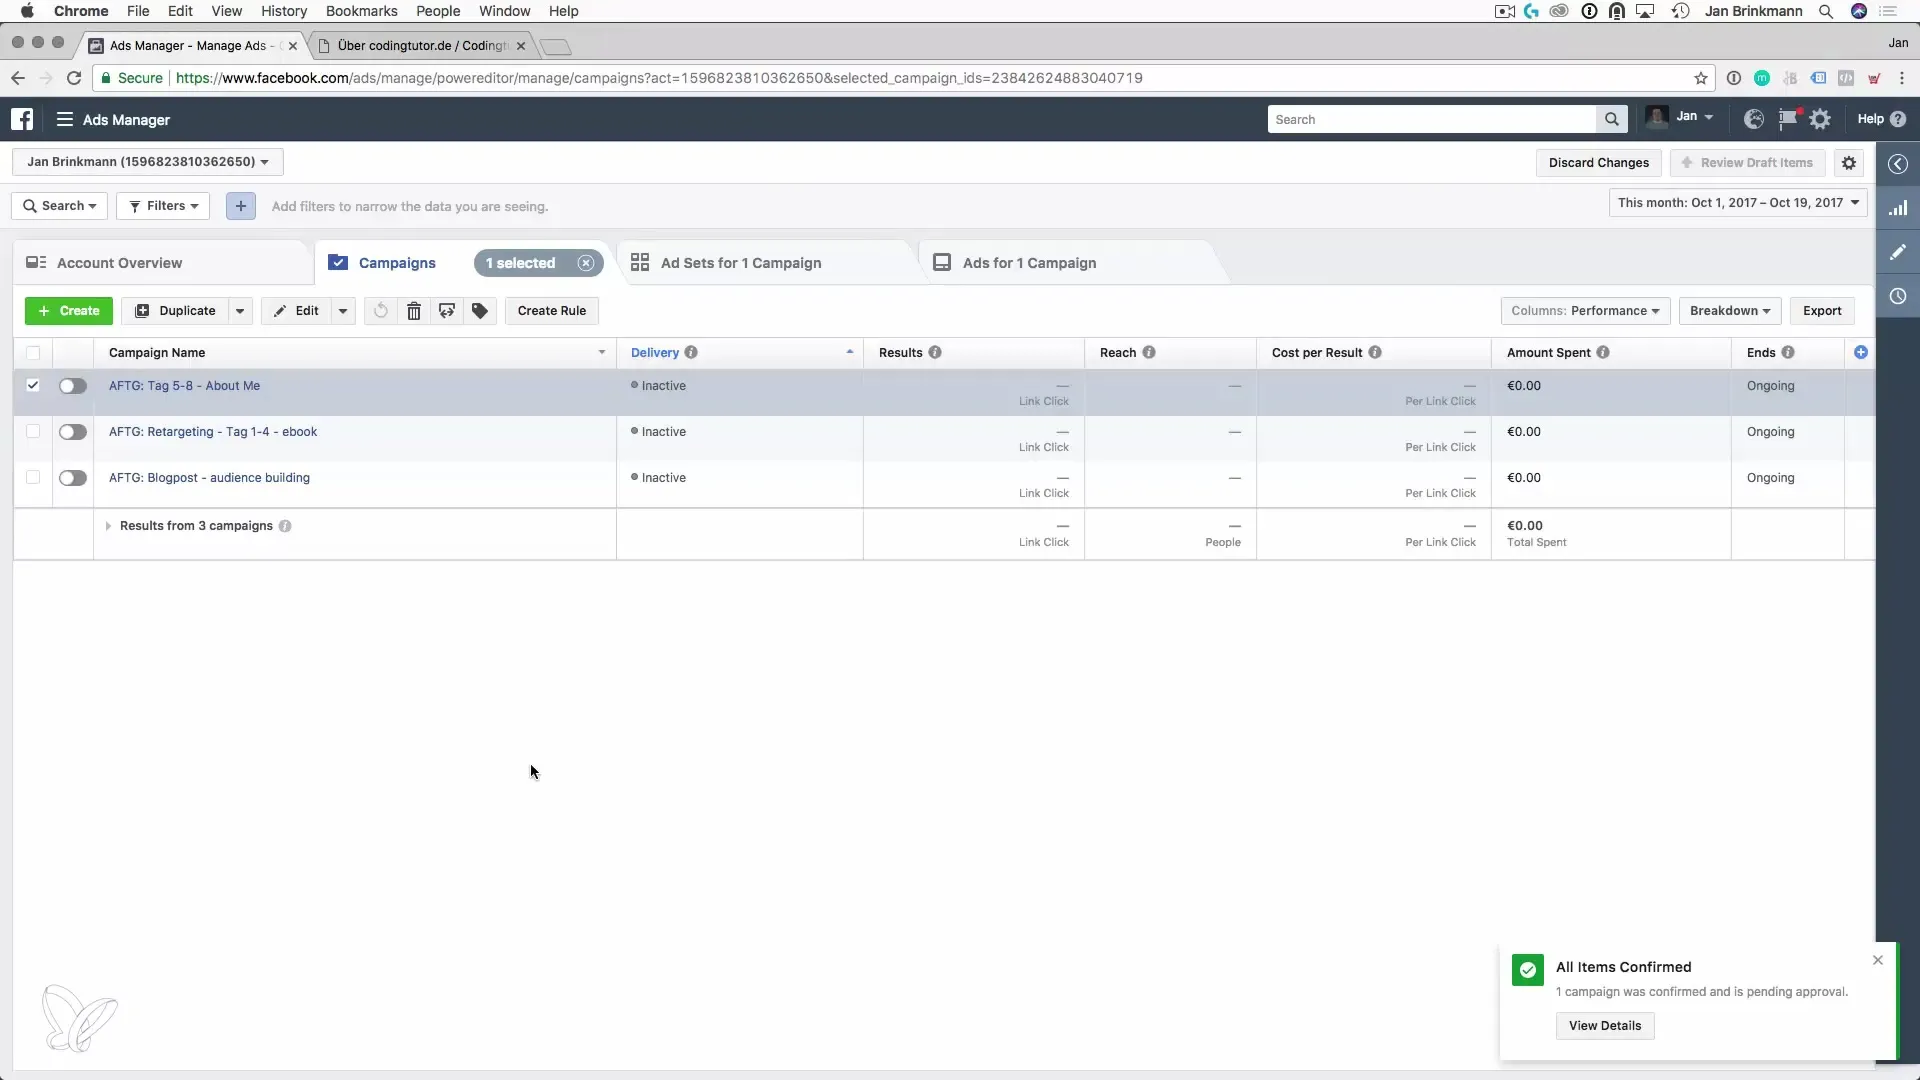Open the Breakdown dropdown

click(x=1730, y=311)
